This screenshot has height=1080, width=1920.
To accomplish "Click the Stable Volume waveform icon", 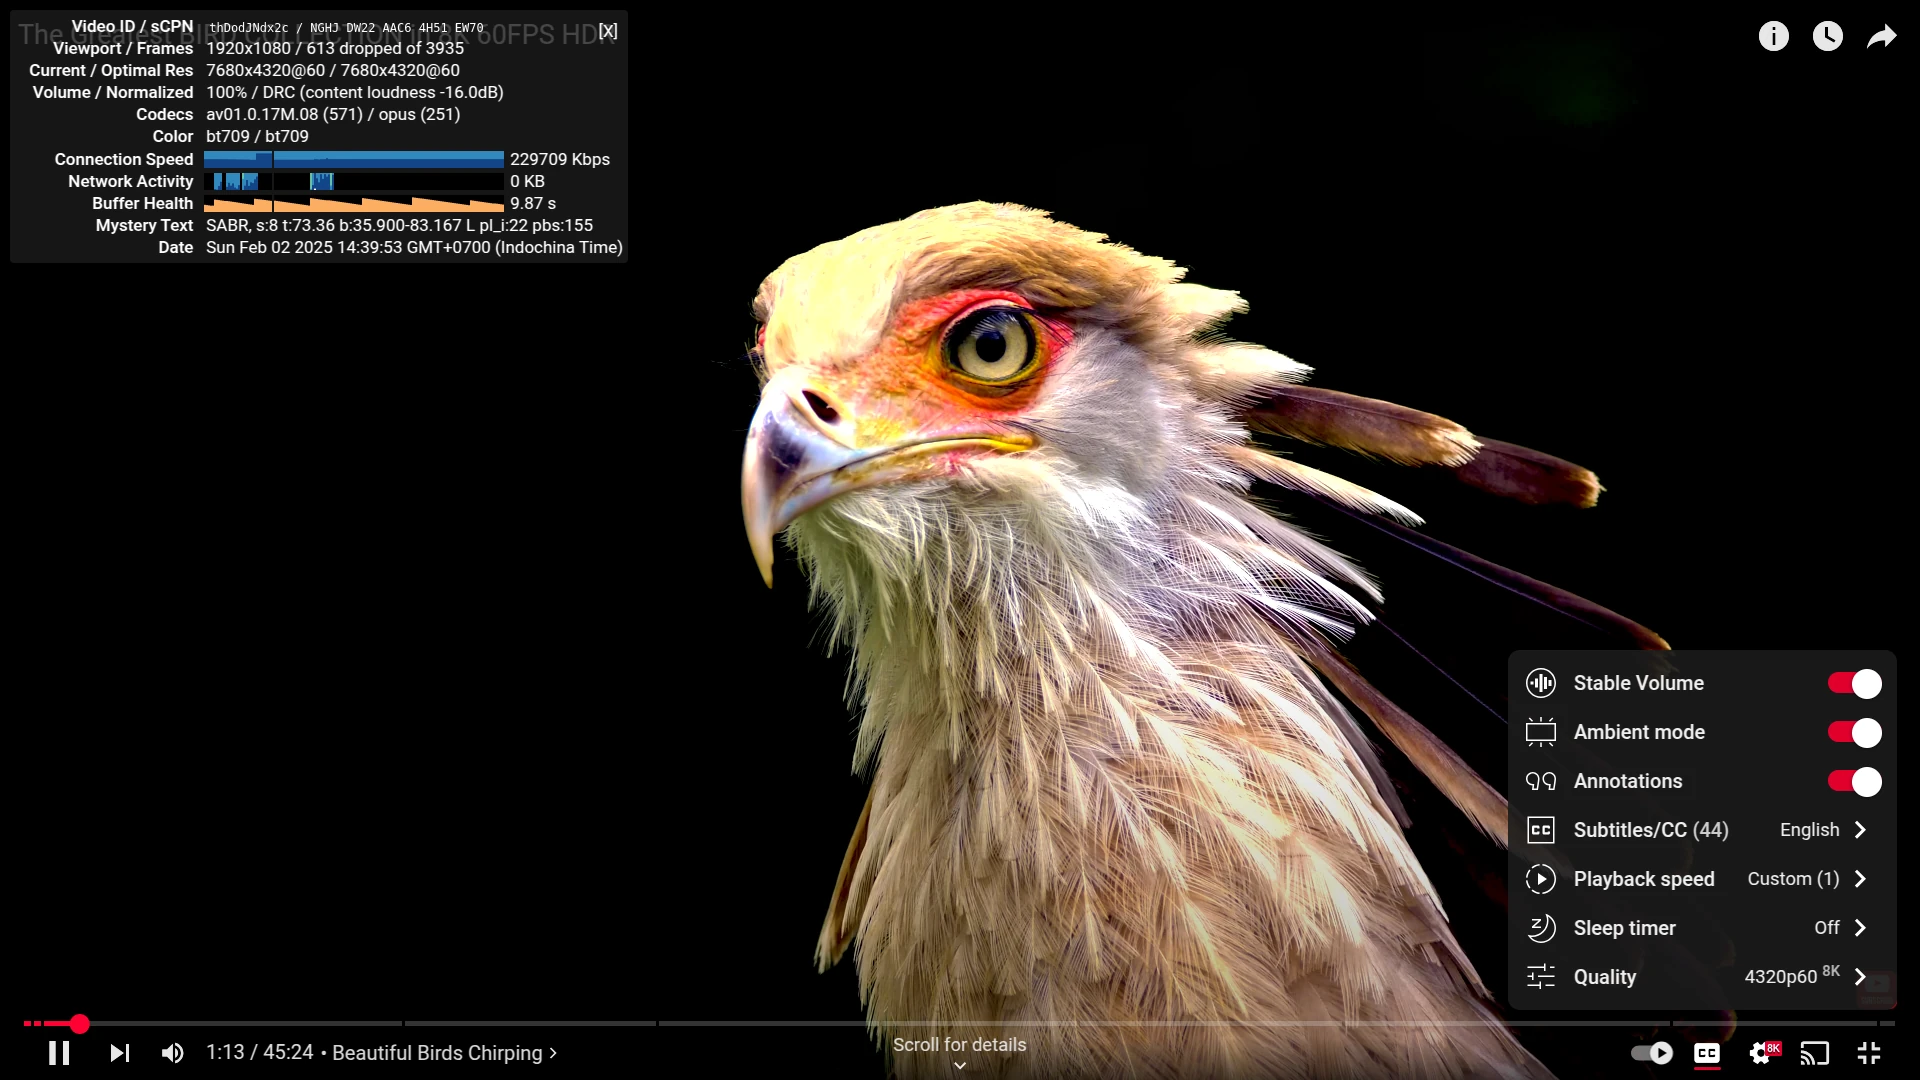I will click(x=1541, y=683).
